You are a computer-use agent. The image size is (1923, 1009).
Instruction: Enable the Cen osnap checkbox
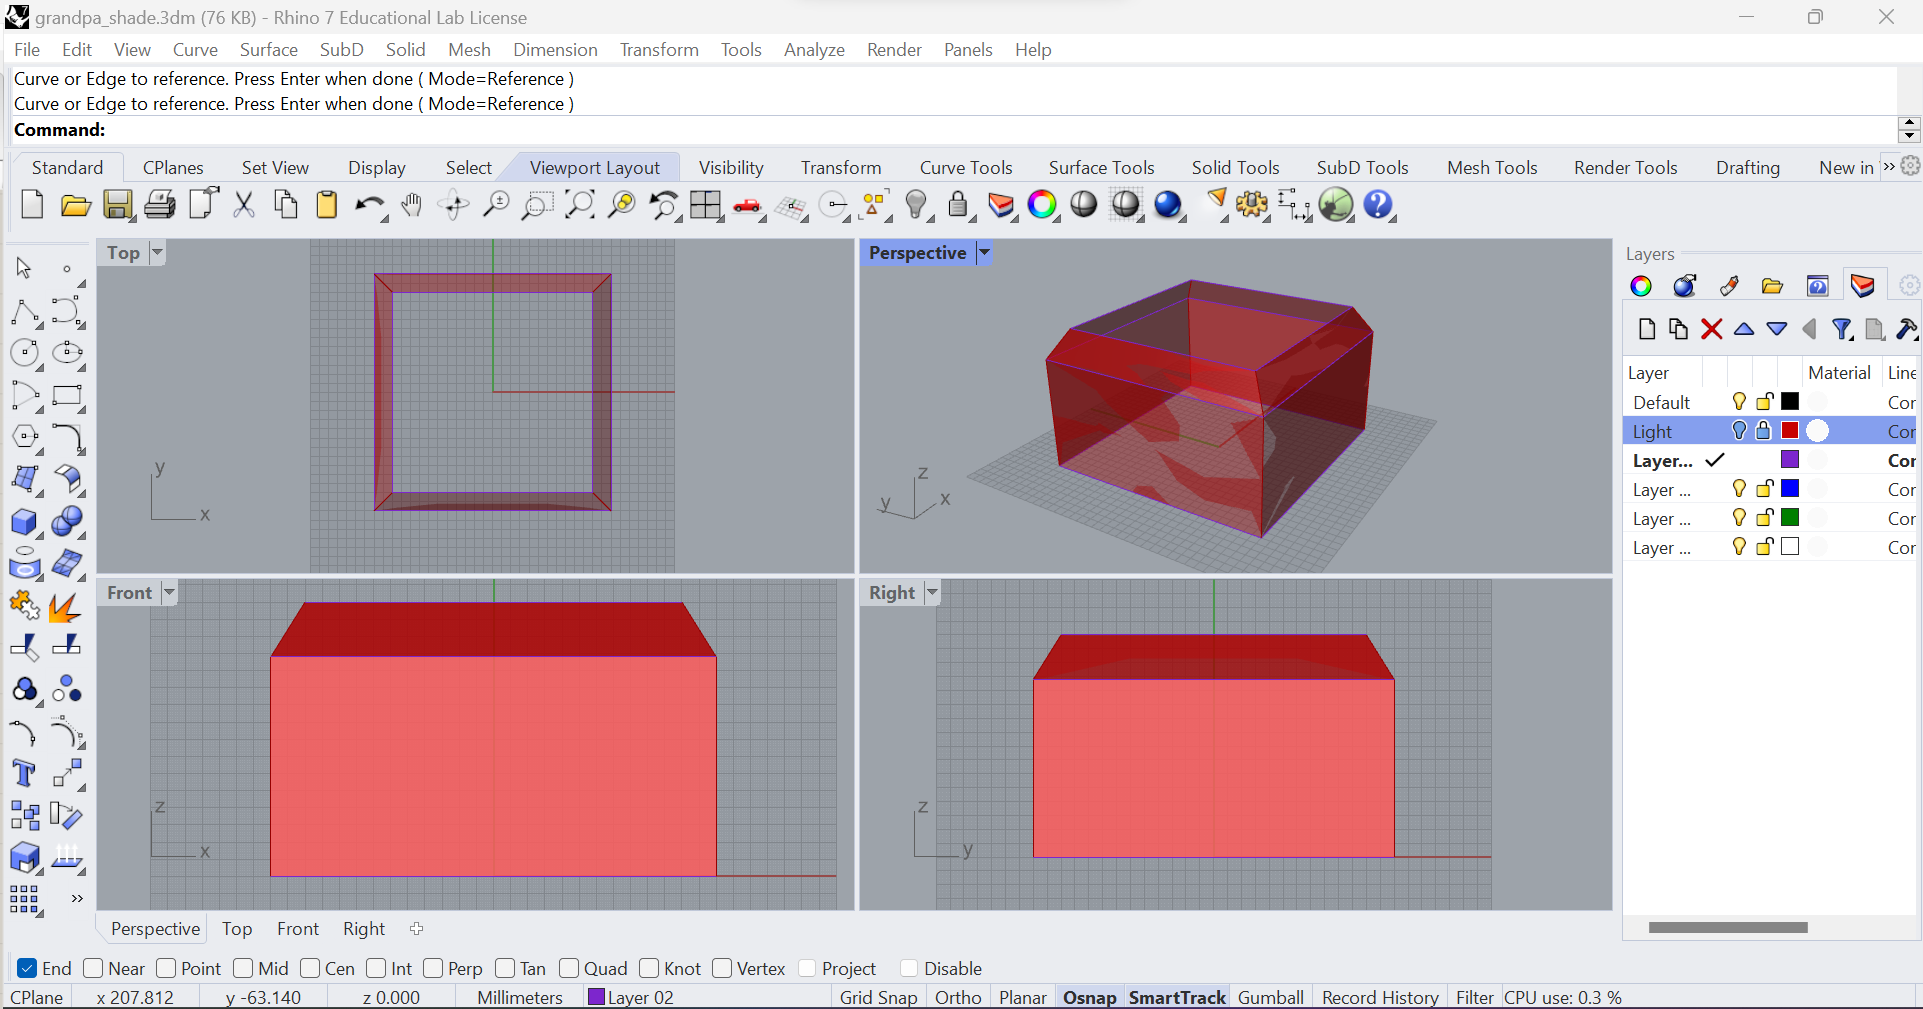pyautogui.click(x=310, y=968)
